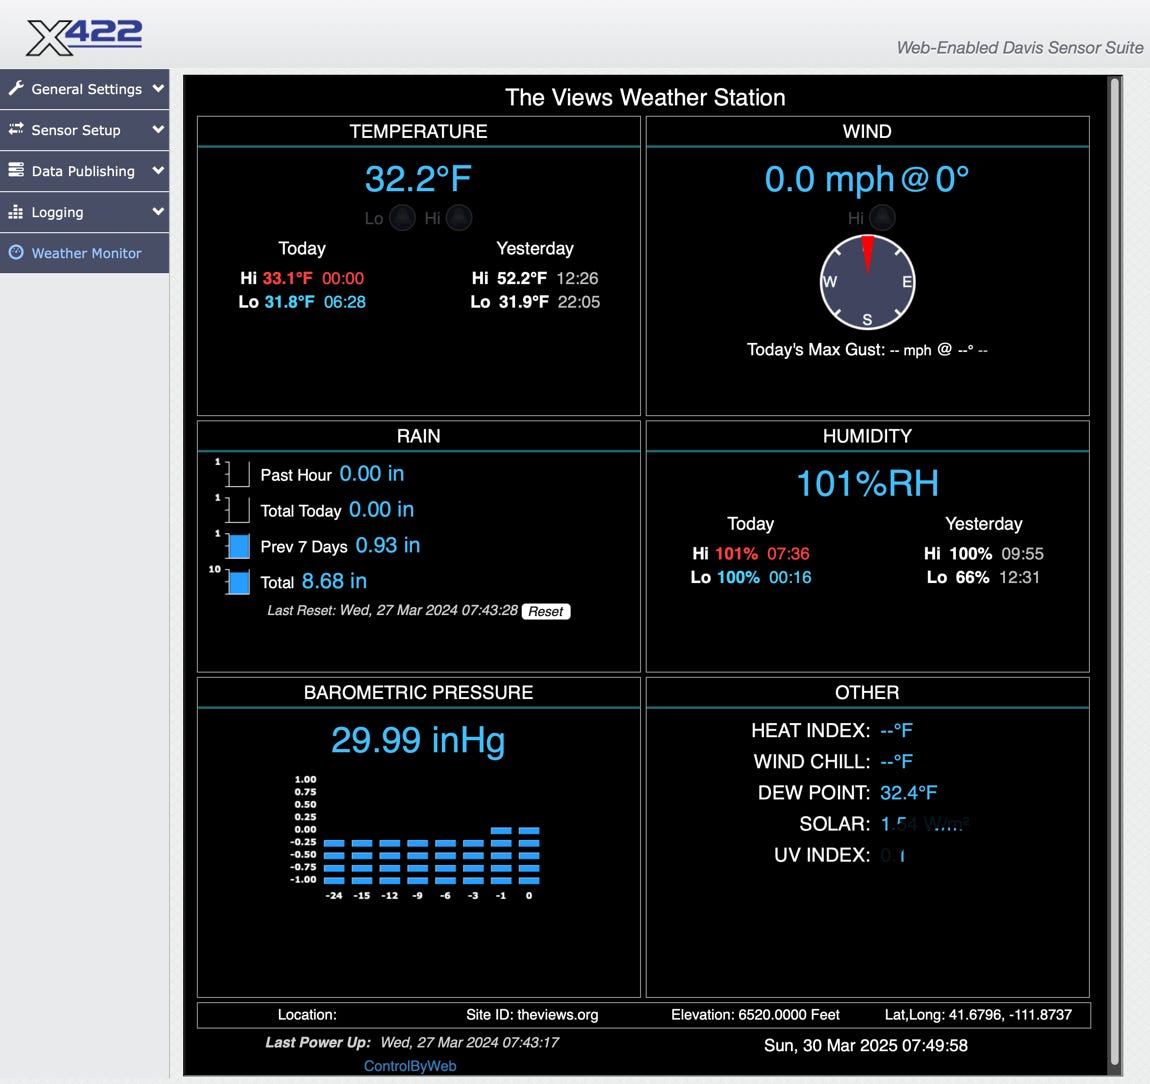Click the wind Hi alarm indicator
The width and height of the screenshot is (1150, 1084).
pyautogui.click(x=882, y=218)
